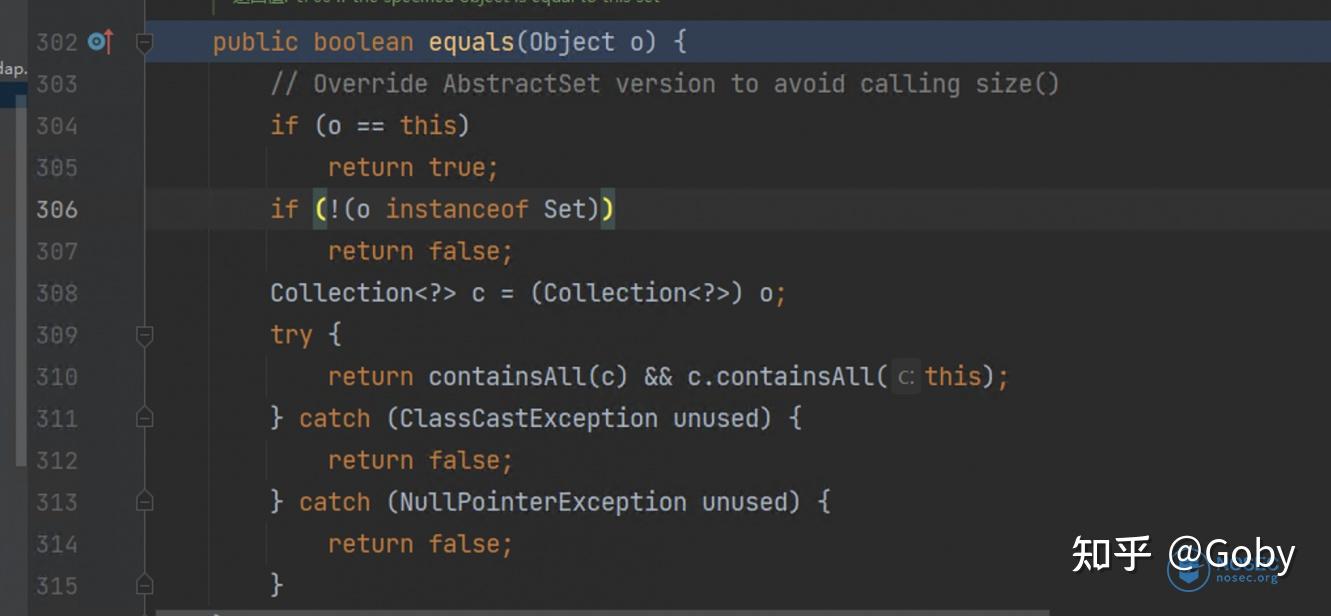Click the horizontal scrollbar below the editor
Image resolution: width=1331 pixels, height=616 pixels.
(x=602, y=612)
